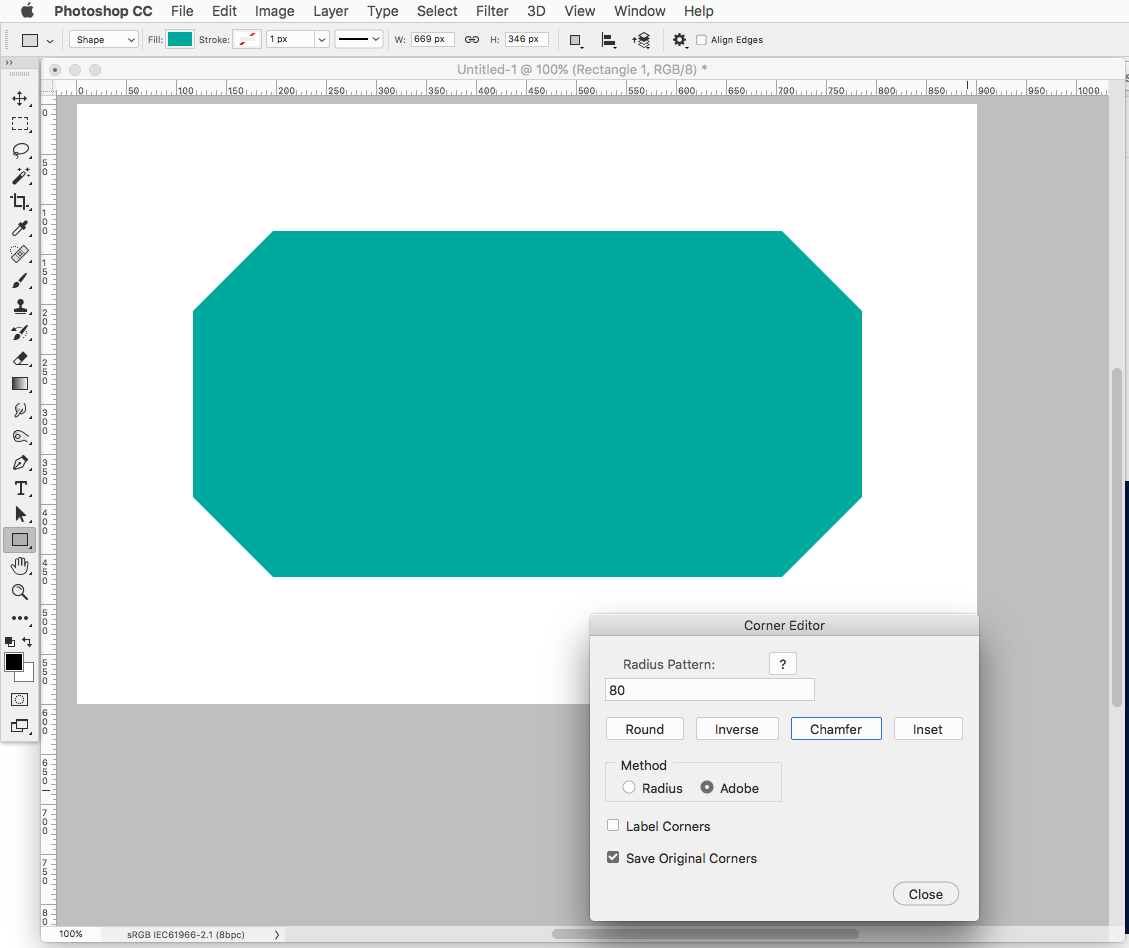This screenshot has height=948, width=1129.
Task: Activate the Zoom tool
Action: [20, 592]
